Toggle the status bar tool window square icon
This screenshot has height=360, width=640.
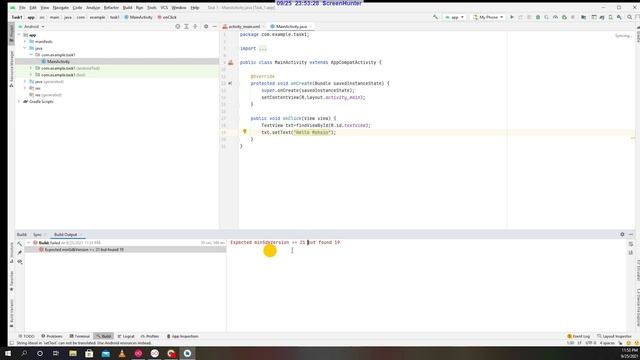click(x=11, y=343)
